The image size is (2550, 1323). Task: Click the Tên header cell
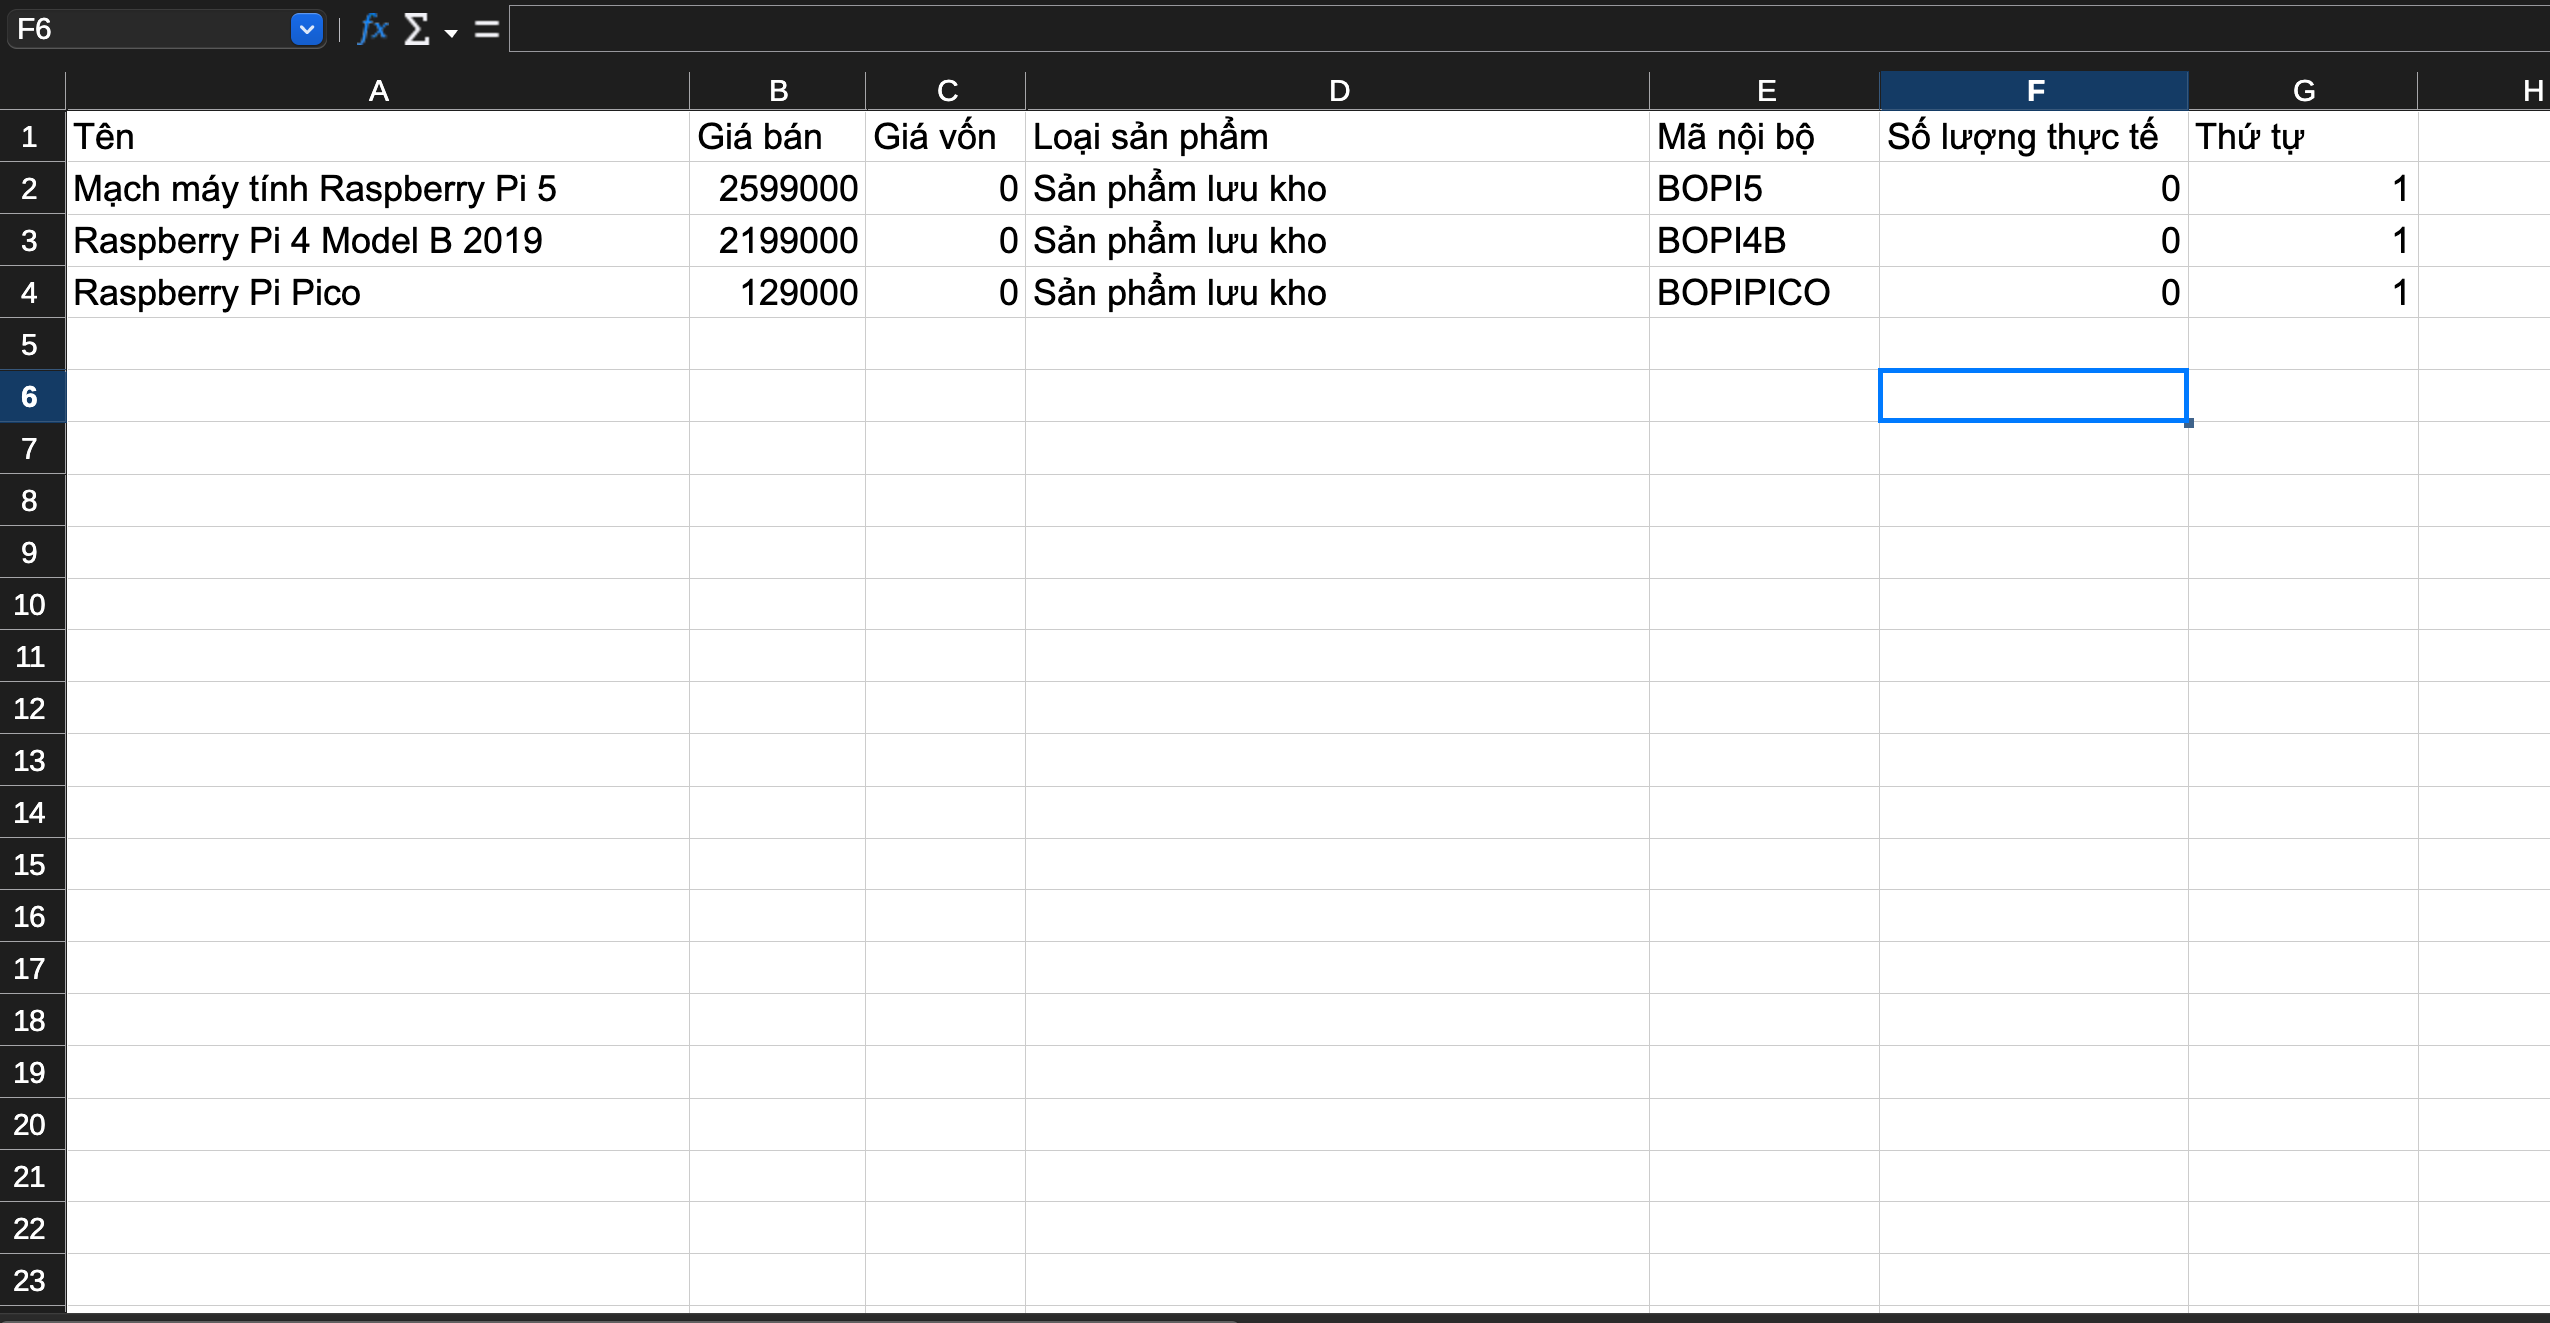pyautogui.click(x=378, y=137)
